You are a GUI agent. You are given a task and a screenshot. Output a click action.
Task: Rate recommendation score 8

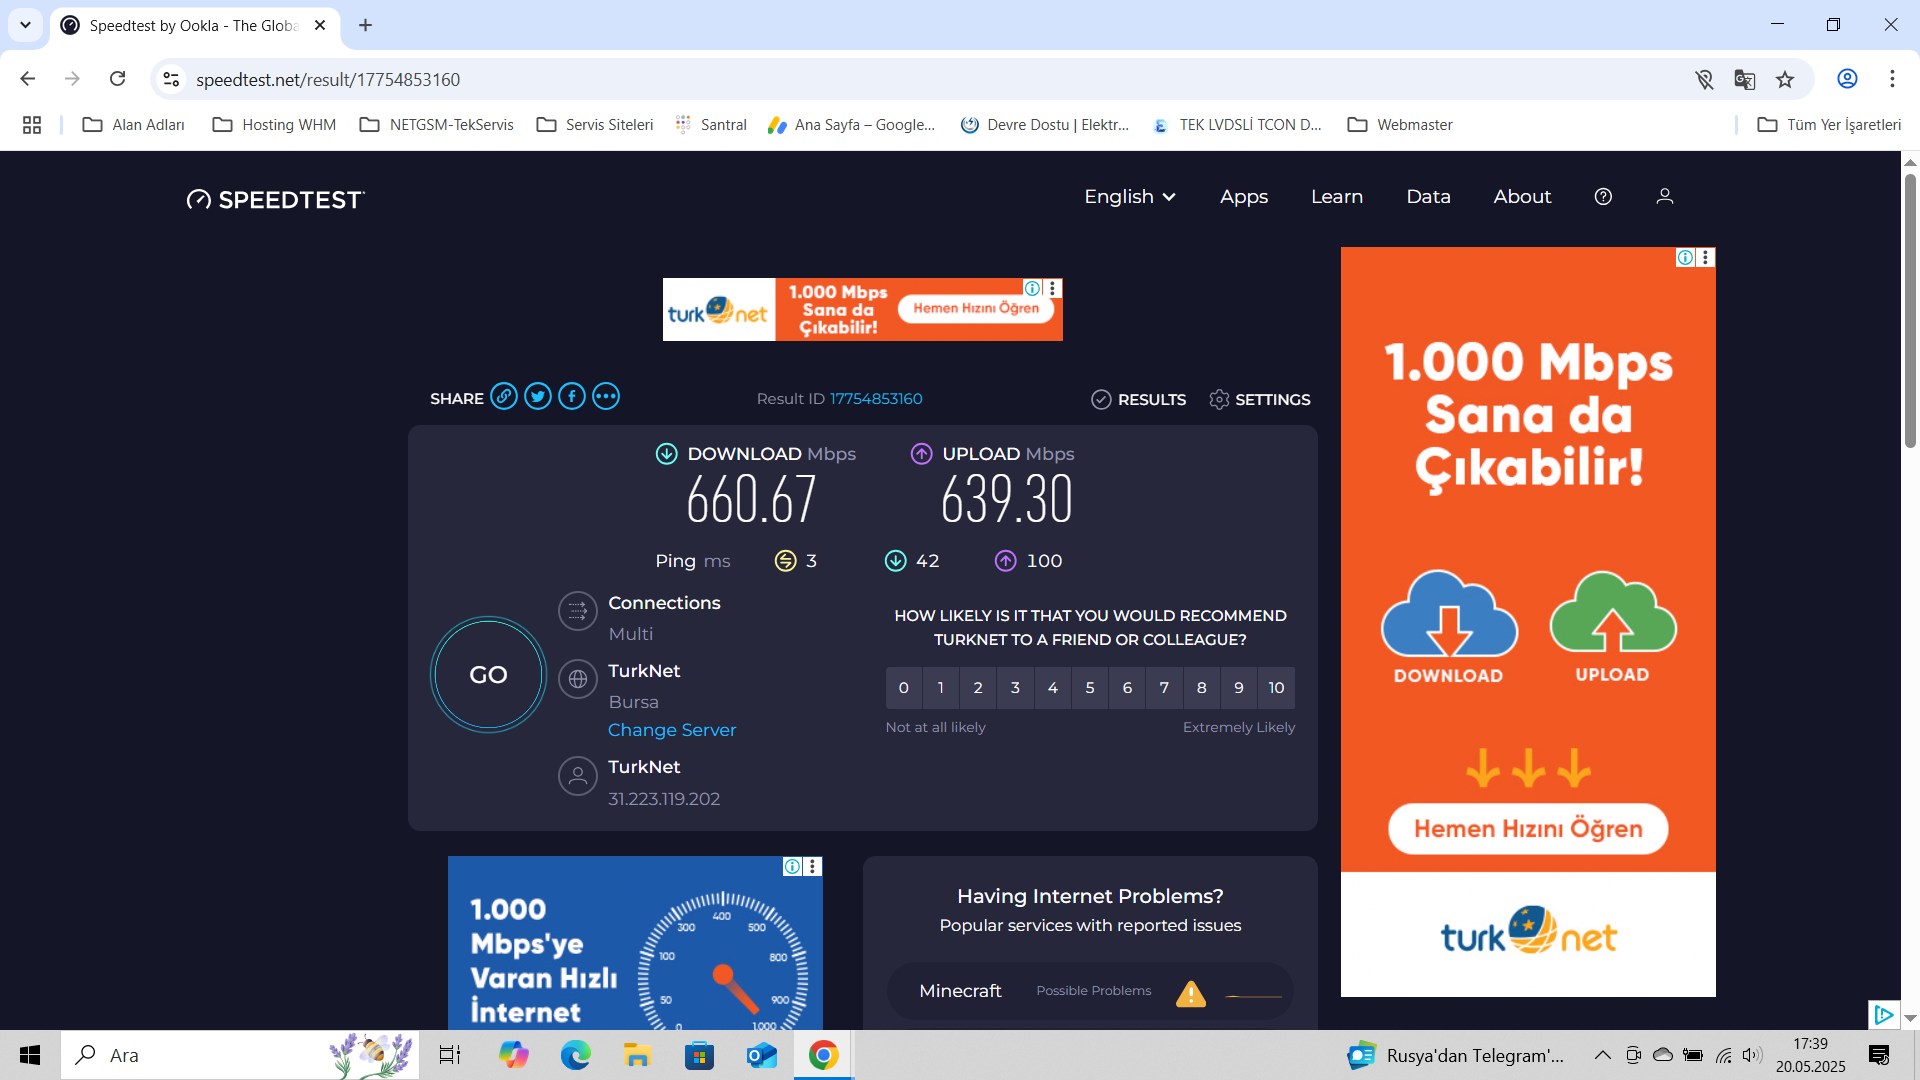[x=1202, y=688]
